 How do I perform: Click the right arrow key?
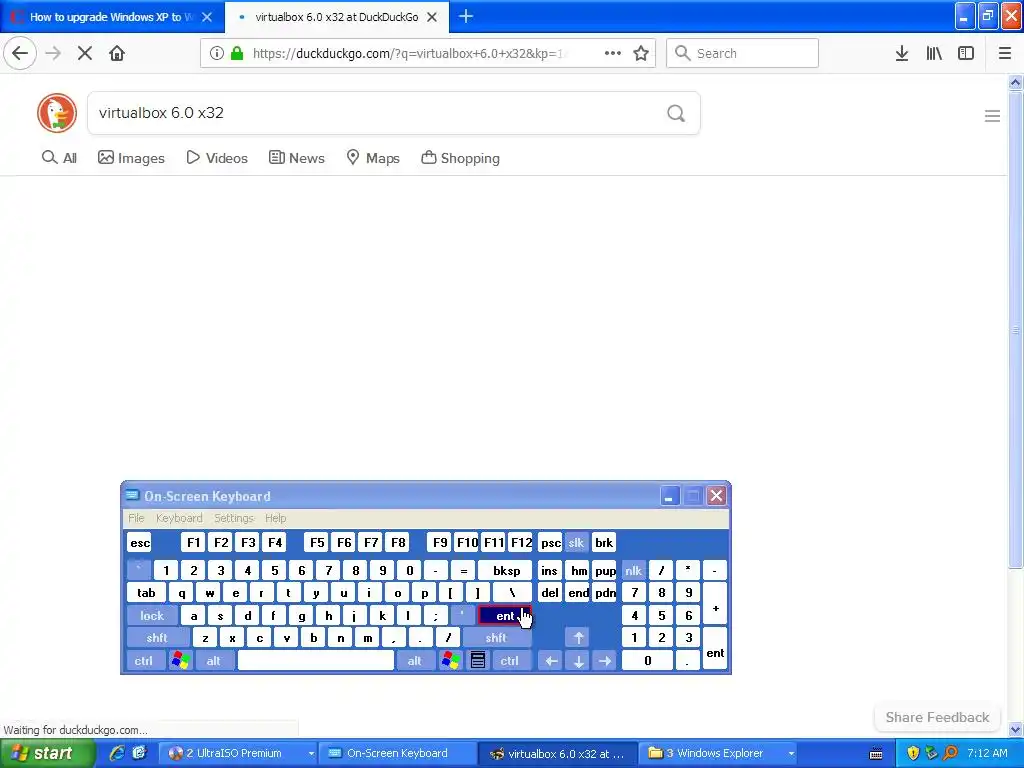[x=605, y=660]
